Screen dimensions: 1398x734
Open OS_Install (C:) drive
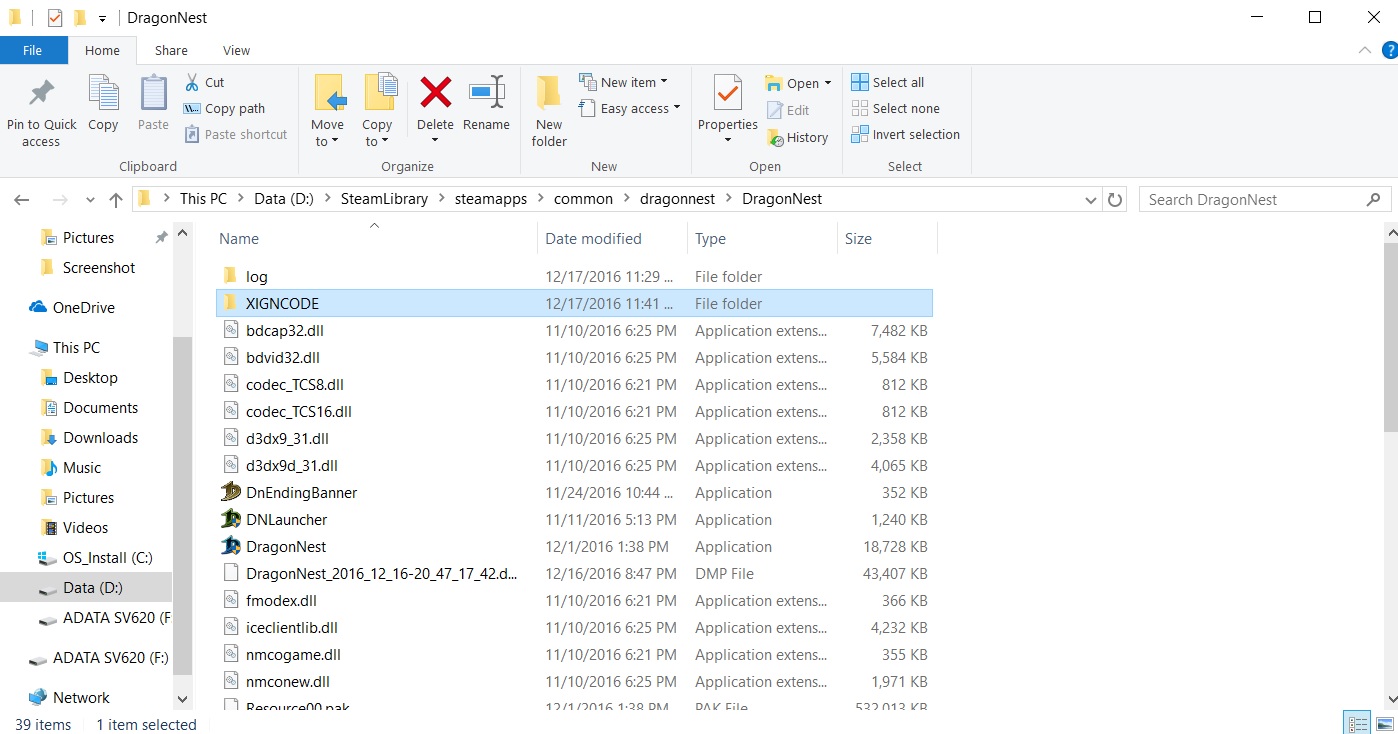pos(95,557)
